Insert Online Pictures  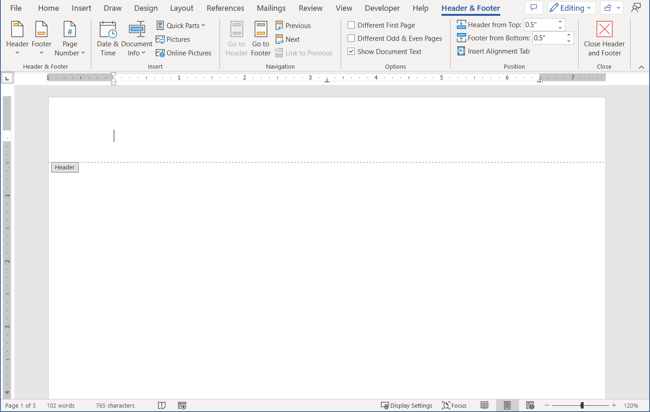coord(183,53)
